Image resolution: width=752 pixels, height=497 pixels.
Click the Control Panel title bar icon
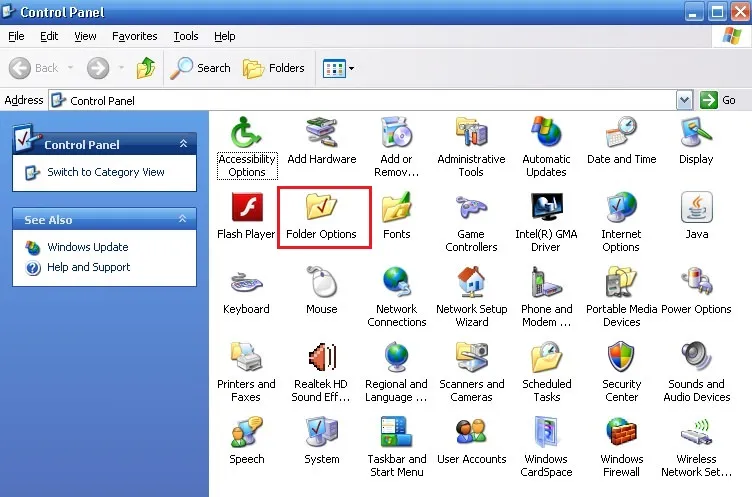tap(8, 11)
